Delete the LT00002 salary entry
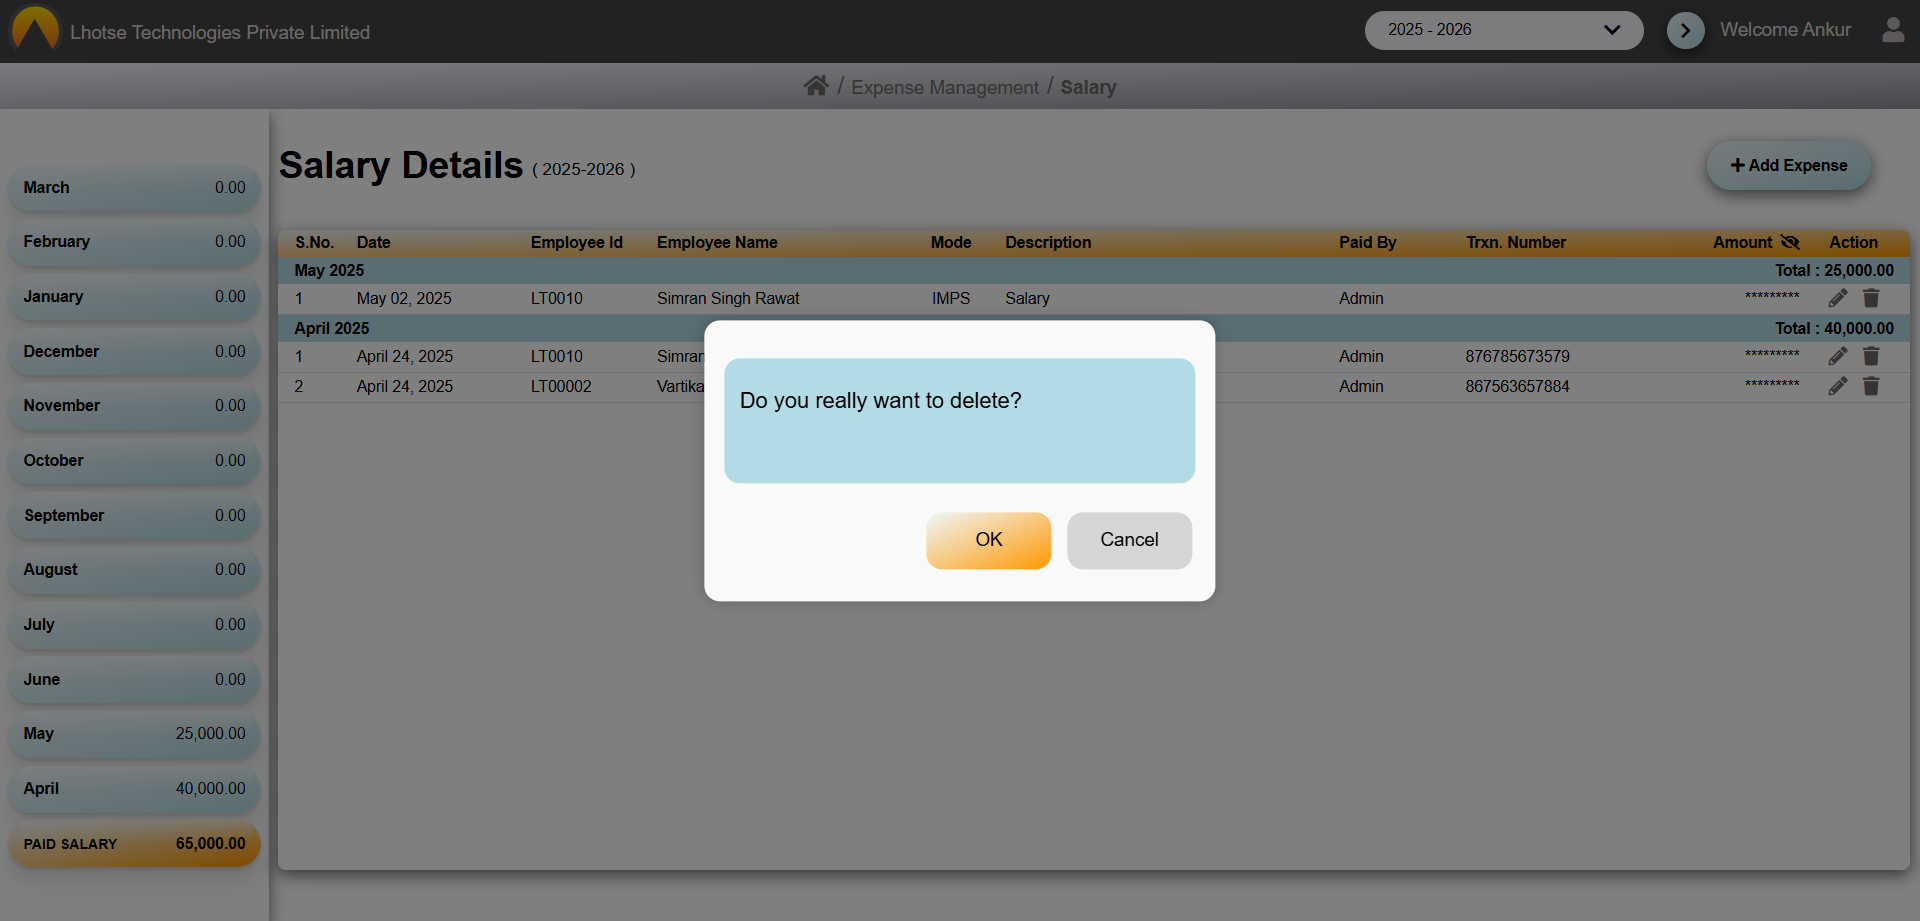The height and width of the screenshot is (921, 1920). tap(1871, 386)
